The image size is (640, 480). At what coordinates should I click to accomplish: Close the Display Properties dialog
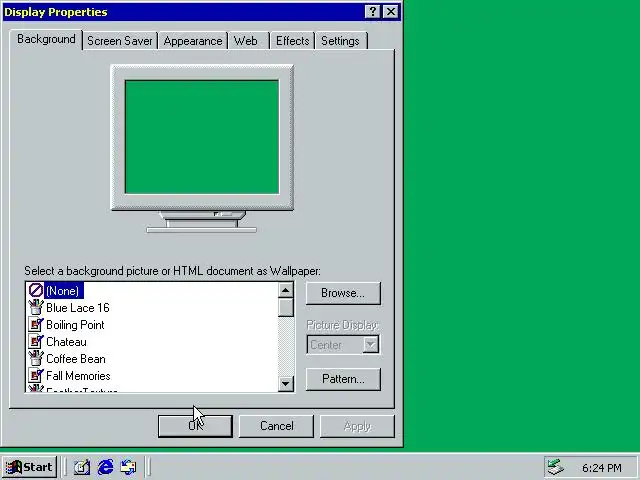pos(391,12)
